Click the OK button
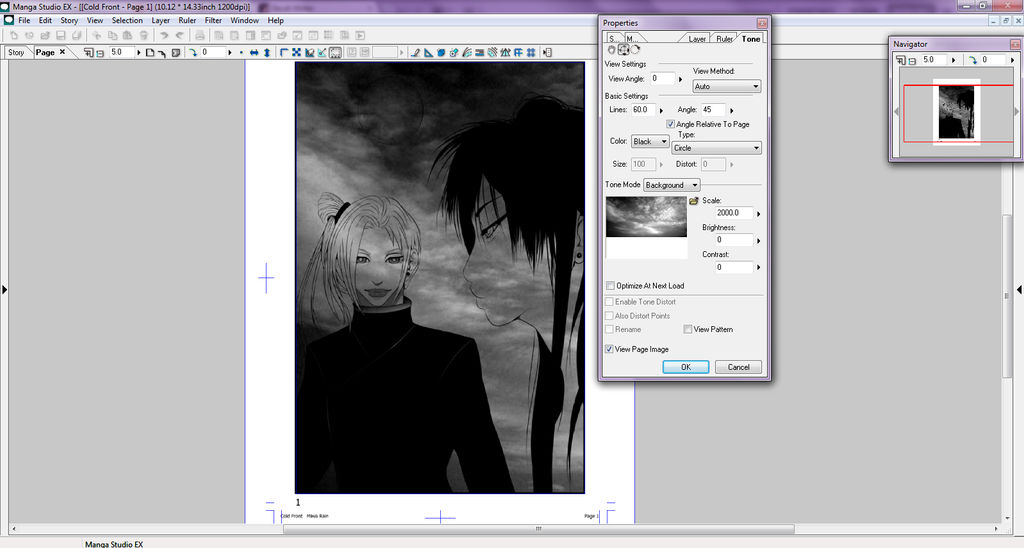1024x548 pixels. (685, 367)
